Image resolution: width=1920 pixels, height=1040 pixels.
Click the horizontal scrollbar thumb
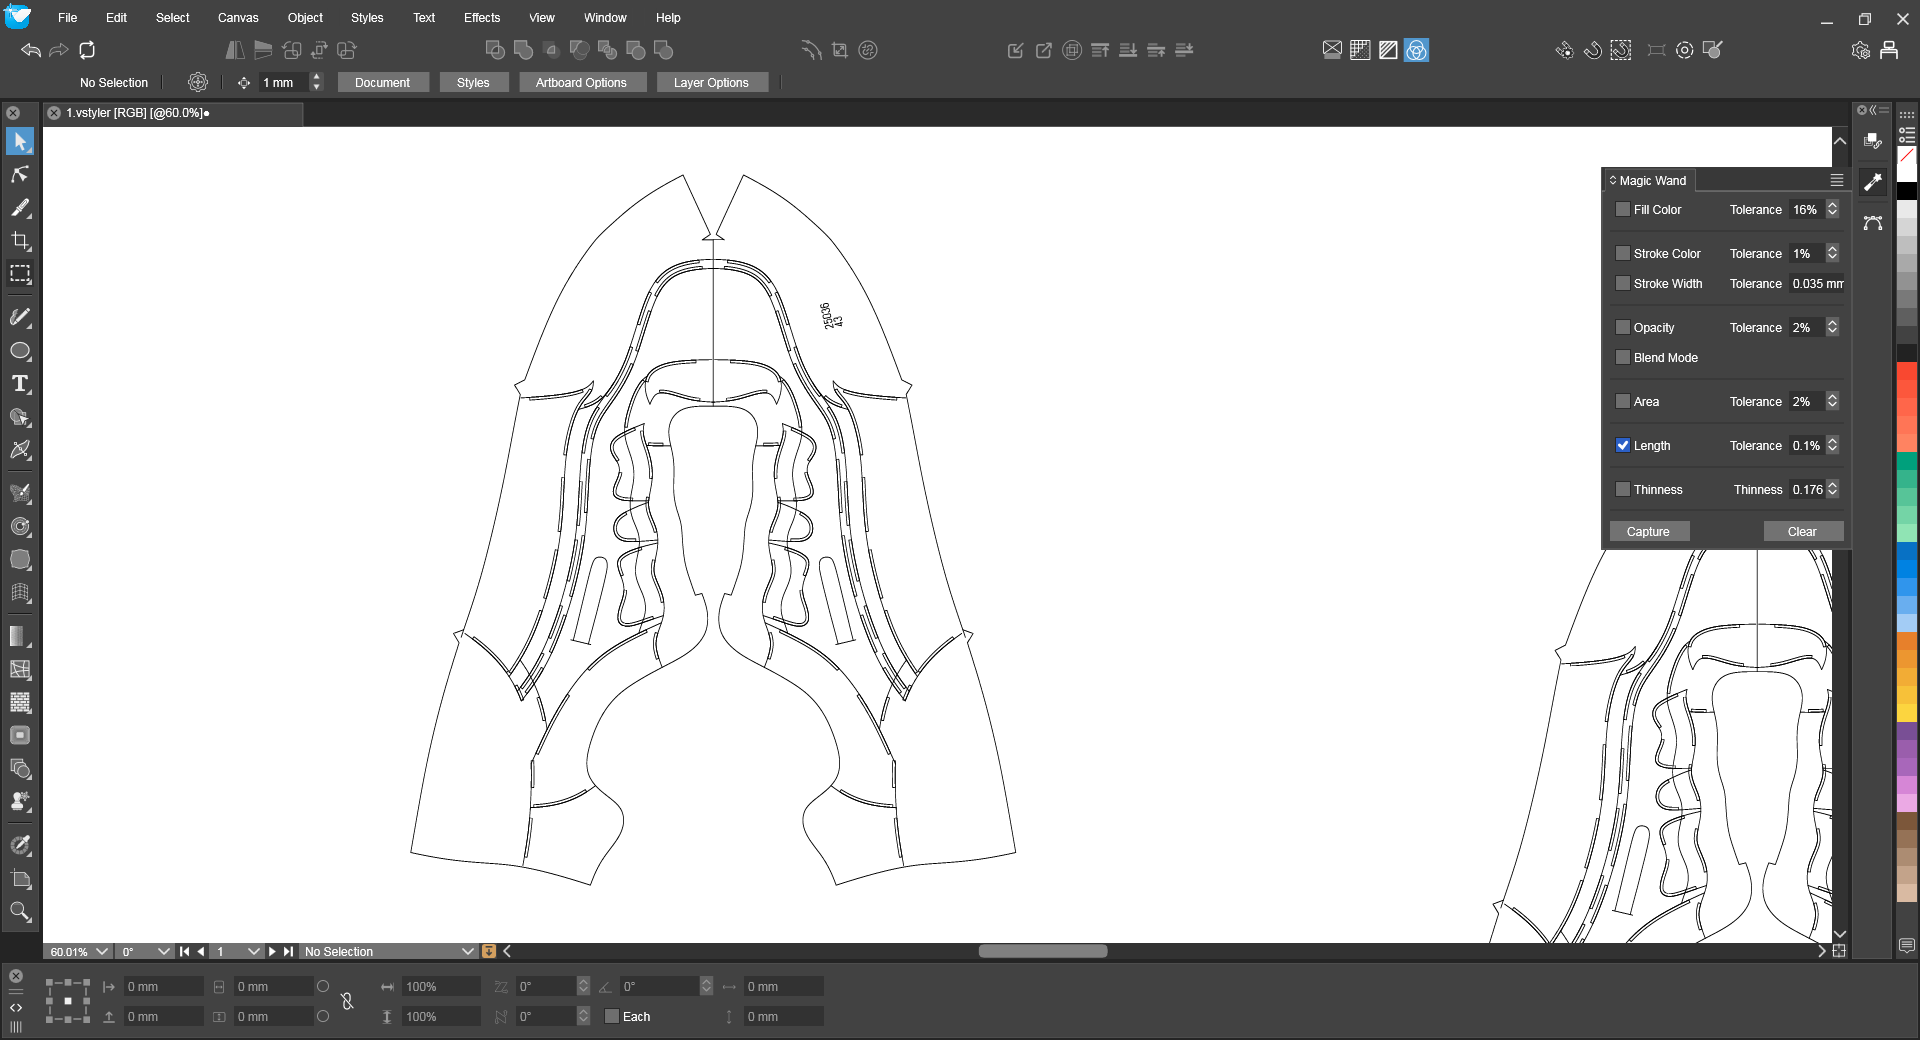1042,952
